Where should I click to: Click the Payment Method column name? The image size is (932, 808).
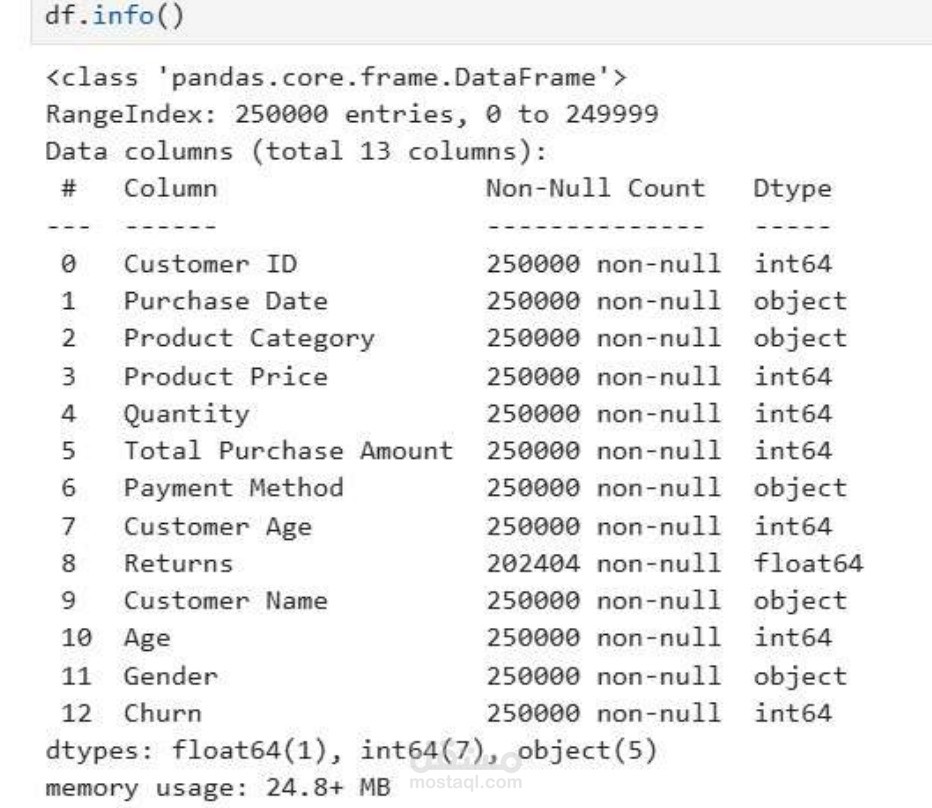(x=234, y=489)
